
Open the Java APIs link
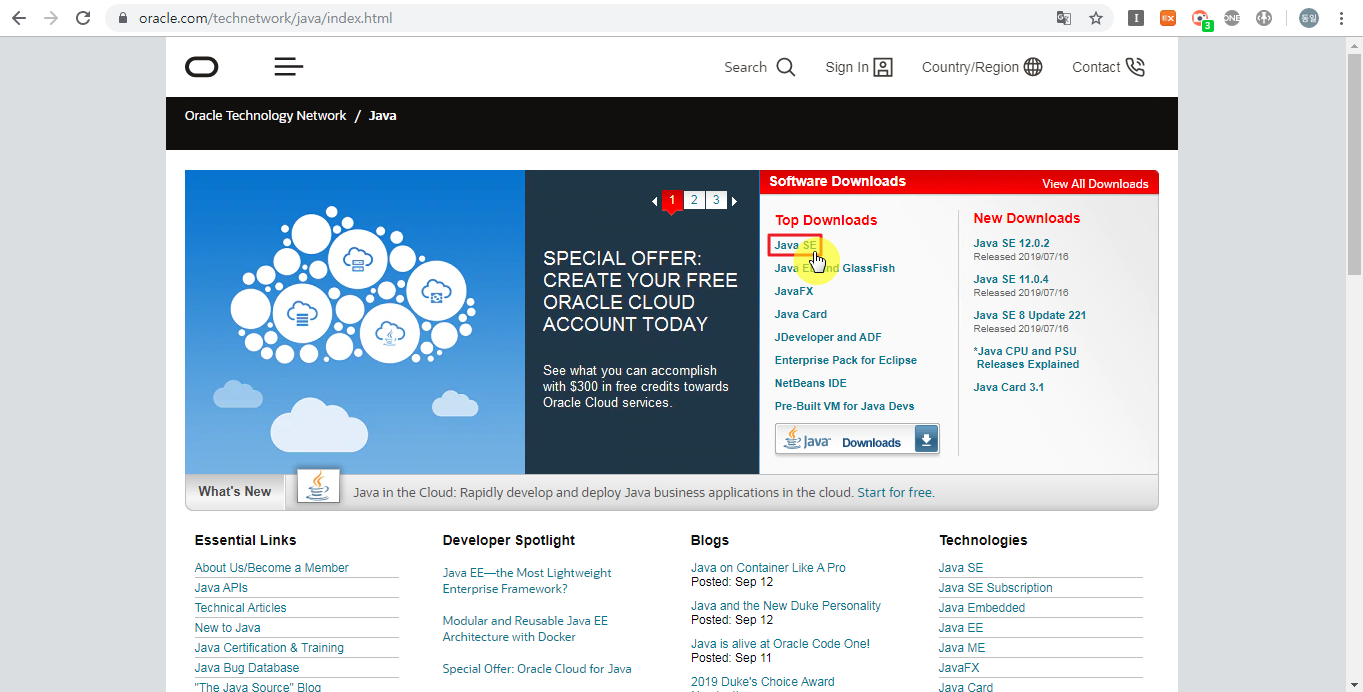221,588
